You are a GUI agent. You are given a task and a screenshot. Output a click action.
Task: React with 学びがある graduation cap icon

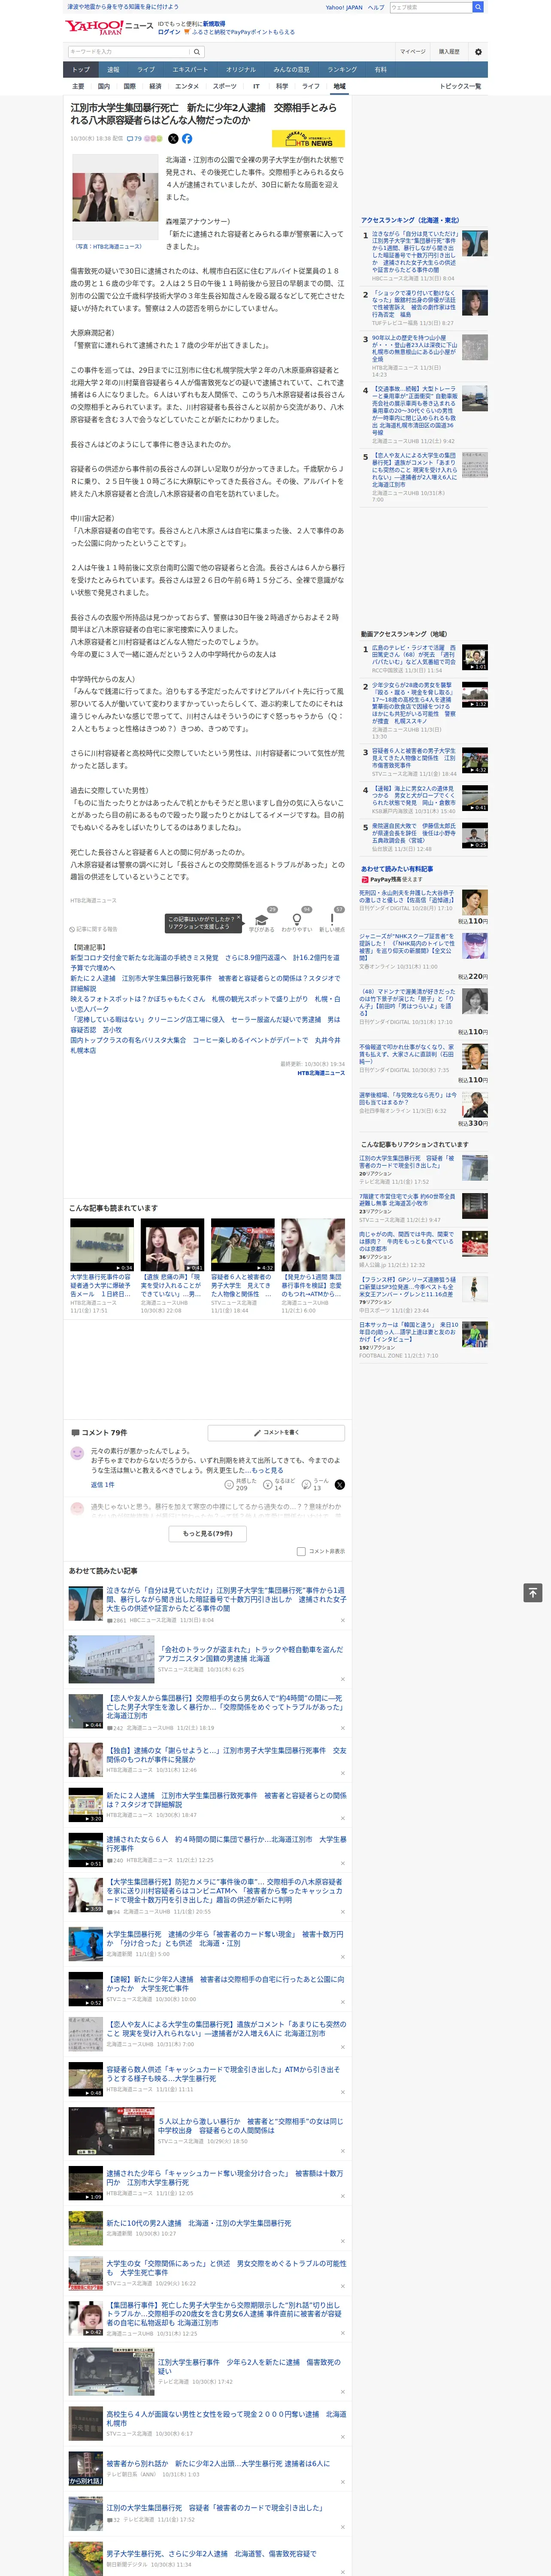[x=262, y=919]
